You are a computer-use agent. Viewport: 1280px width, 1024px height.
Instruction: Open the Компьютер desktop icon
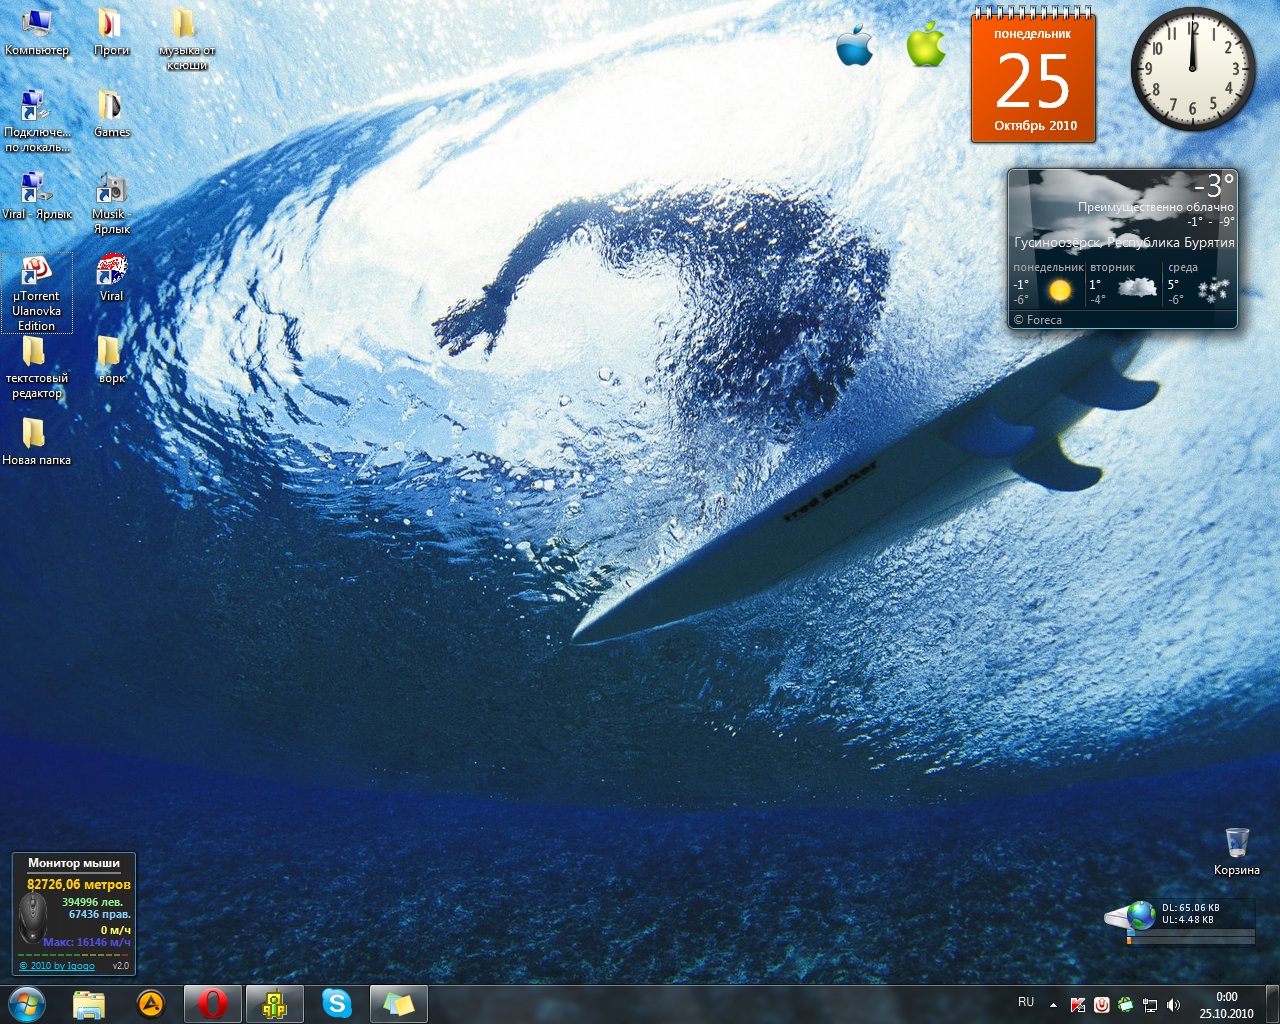click(37, 32)
